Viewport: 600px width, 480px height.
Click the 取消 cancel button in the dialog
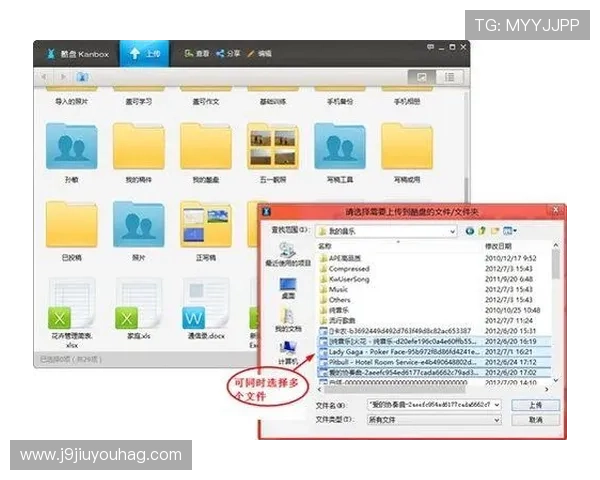(x=535, y=420)
